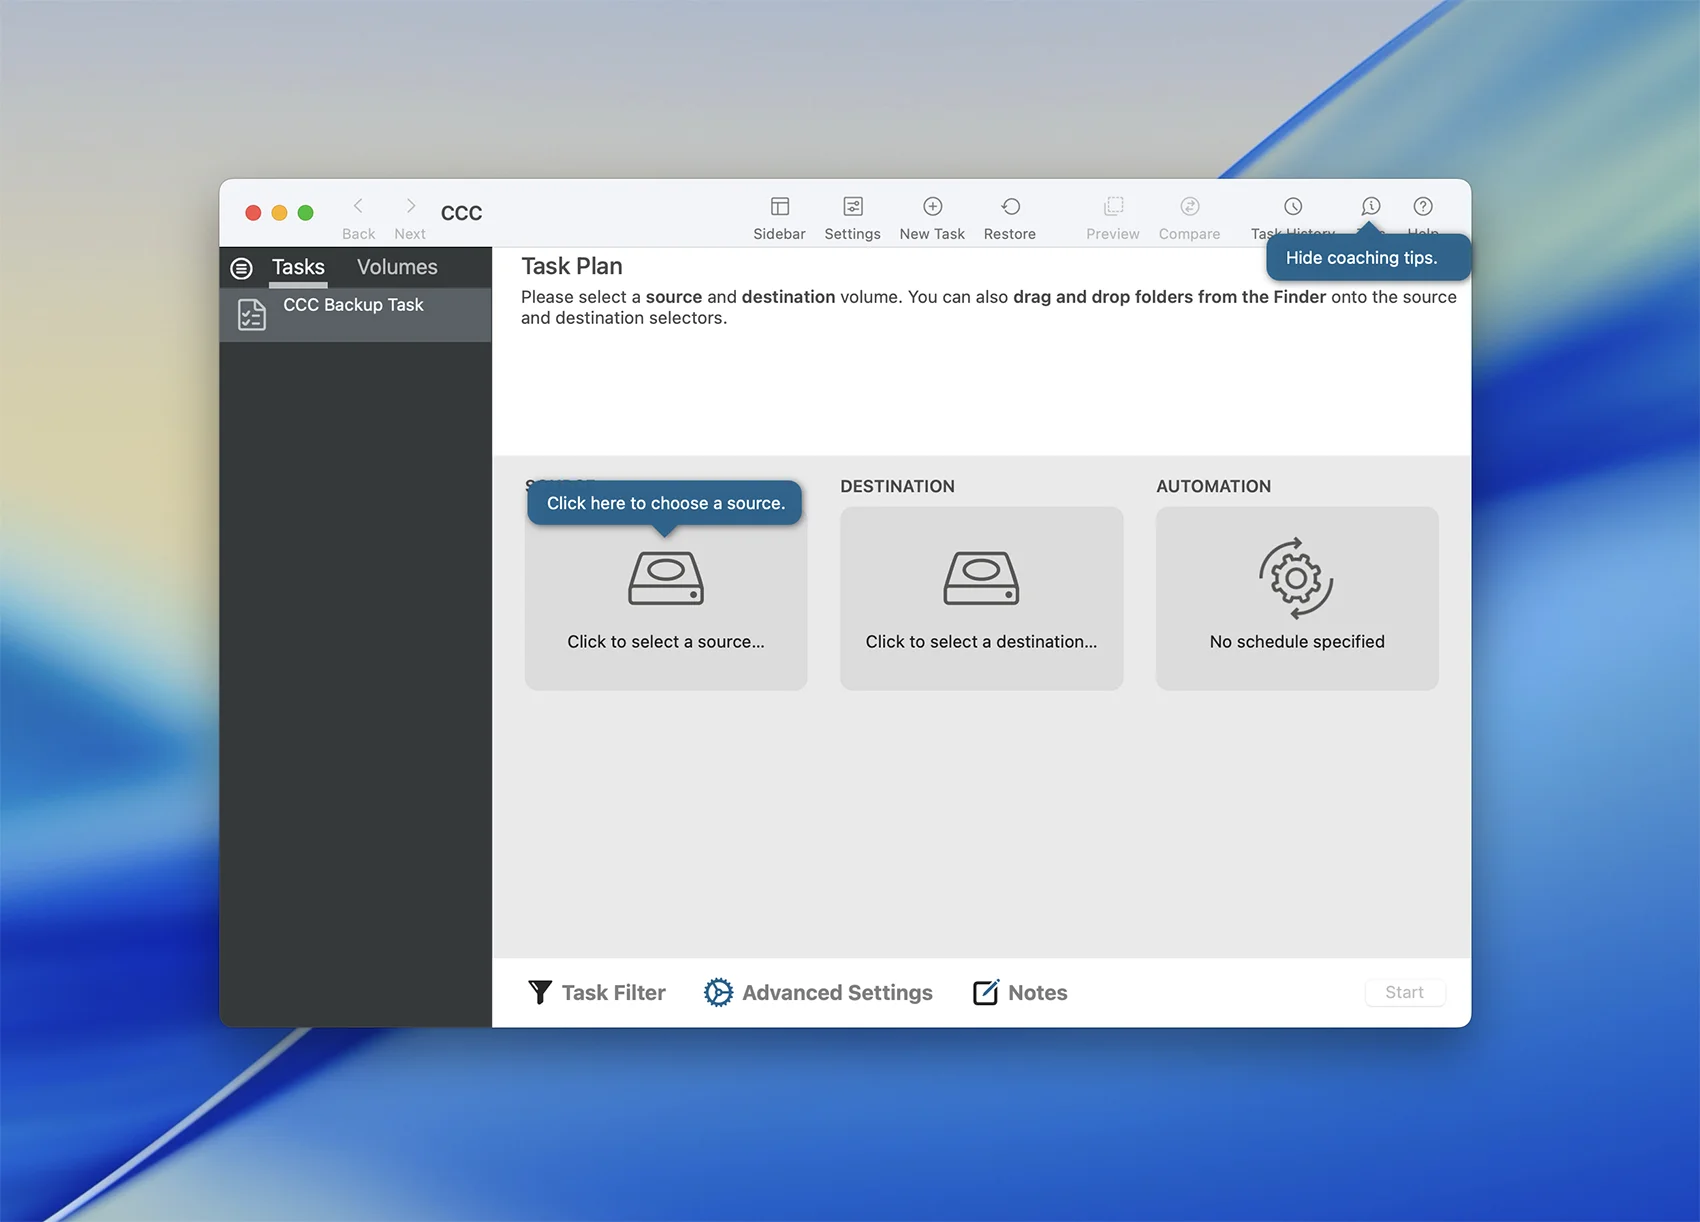Image resolution: width=1700 pixels, height=1222 pixels.
Task: Dismiss the Hide coaching tips bubble
Action: (x=1361, y=258)
